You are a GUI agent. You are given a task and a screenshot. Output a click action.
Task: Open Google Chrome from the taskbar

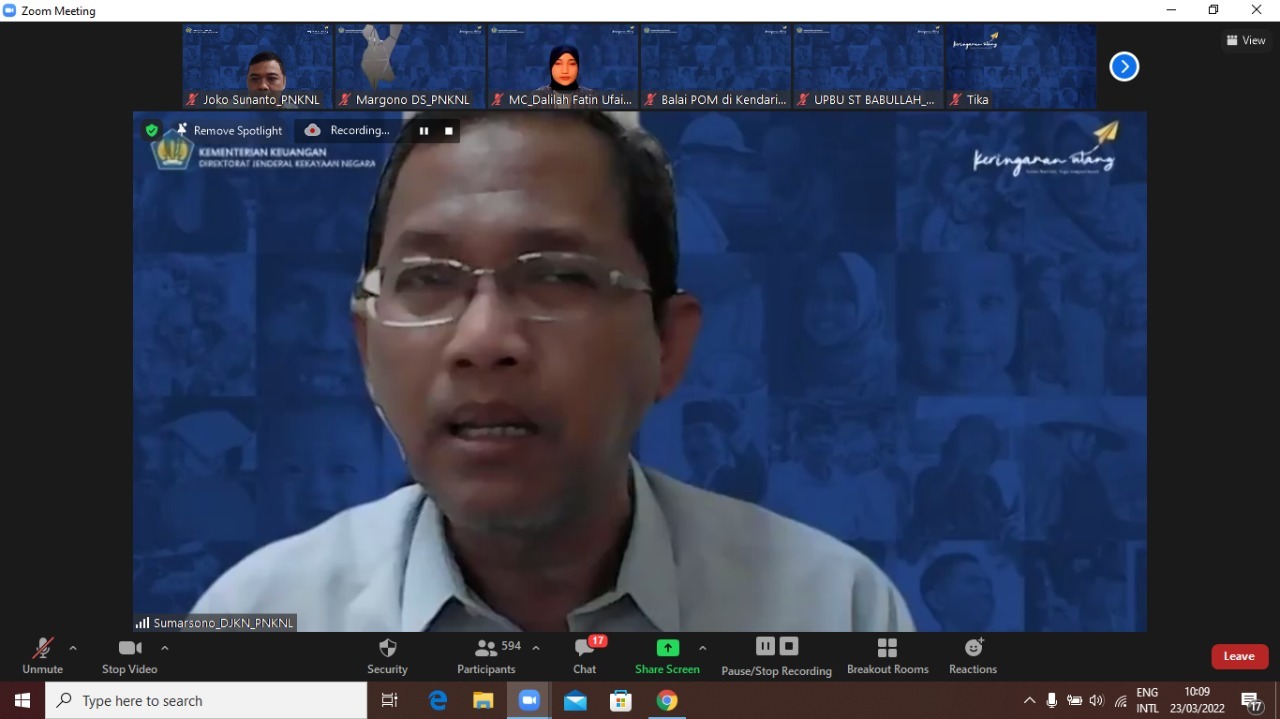pos(666,700)
